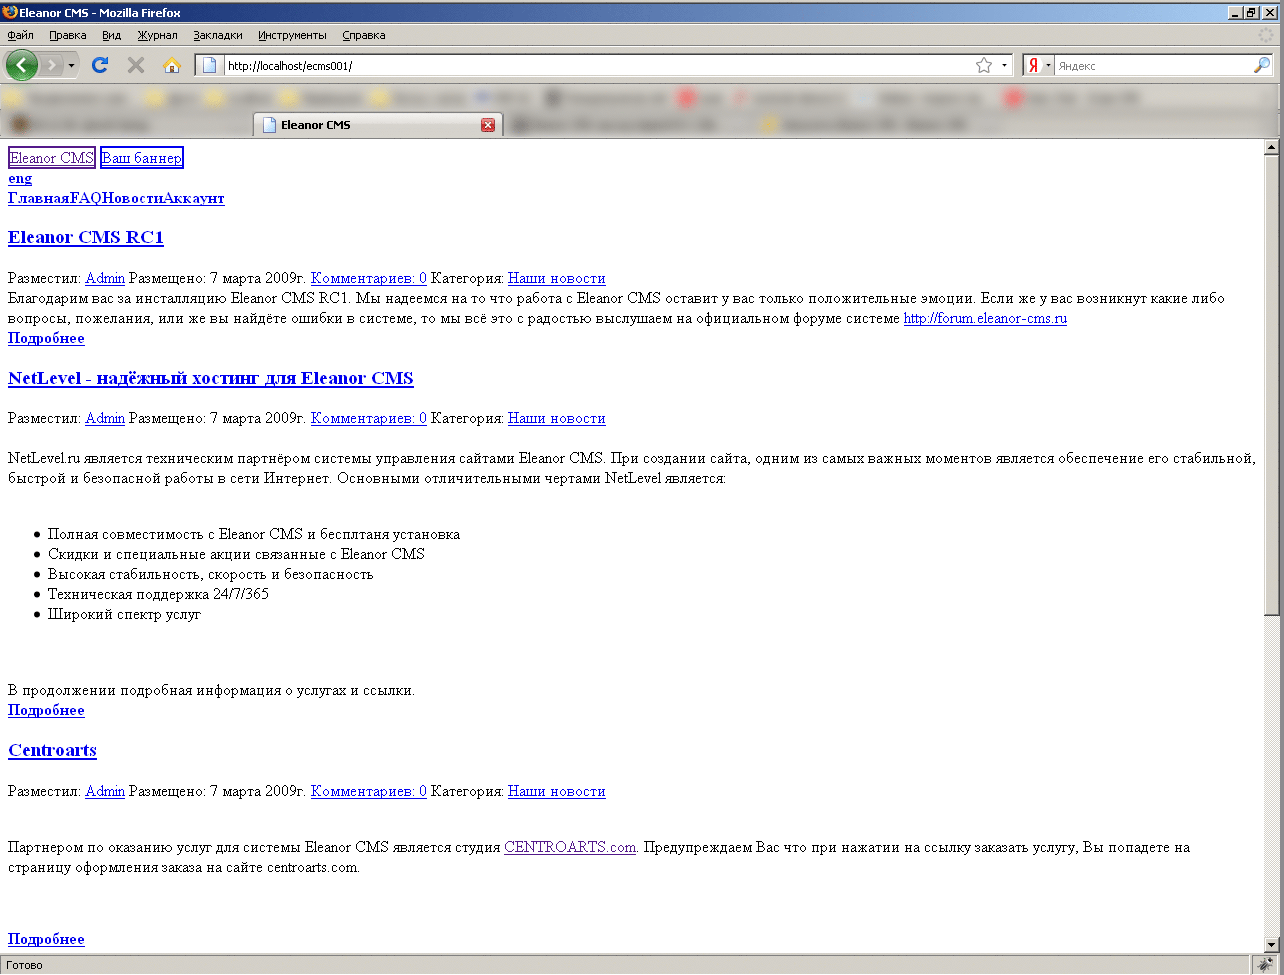The height and width of the screenshot is (975, 1284).
Task: Click 'Скидки и специальные акции' list item
Action: coord(236,554)
